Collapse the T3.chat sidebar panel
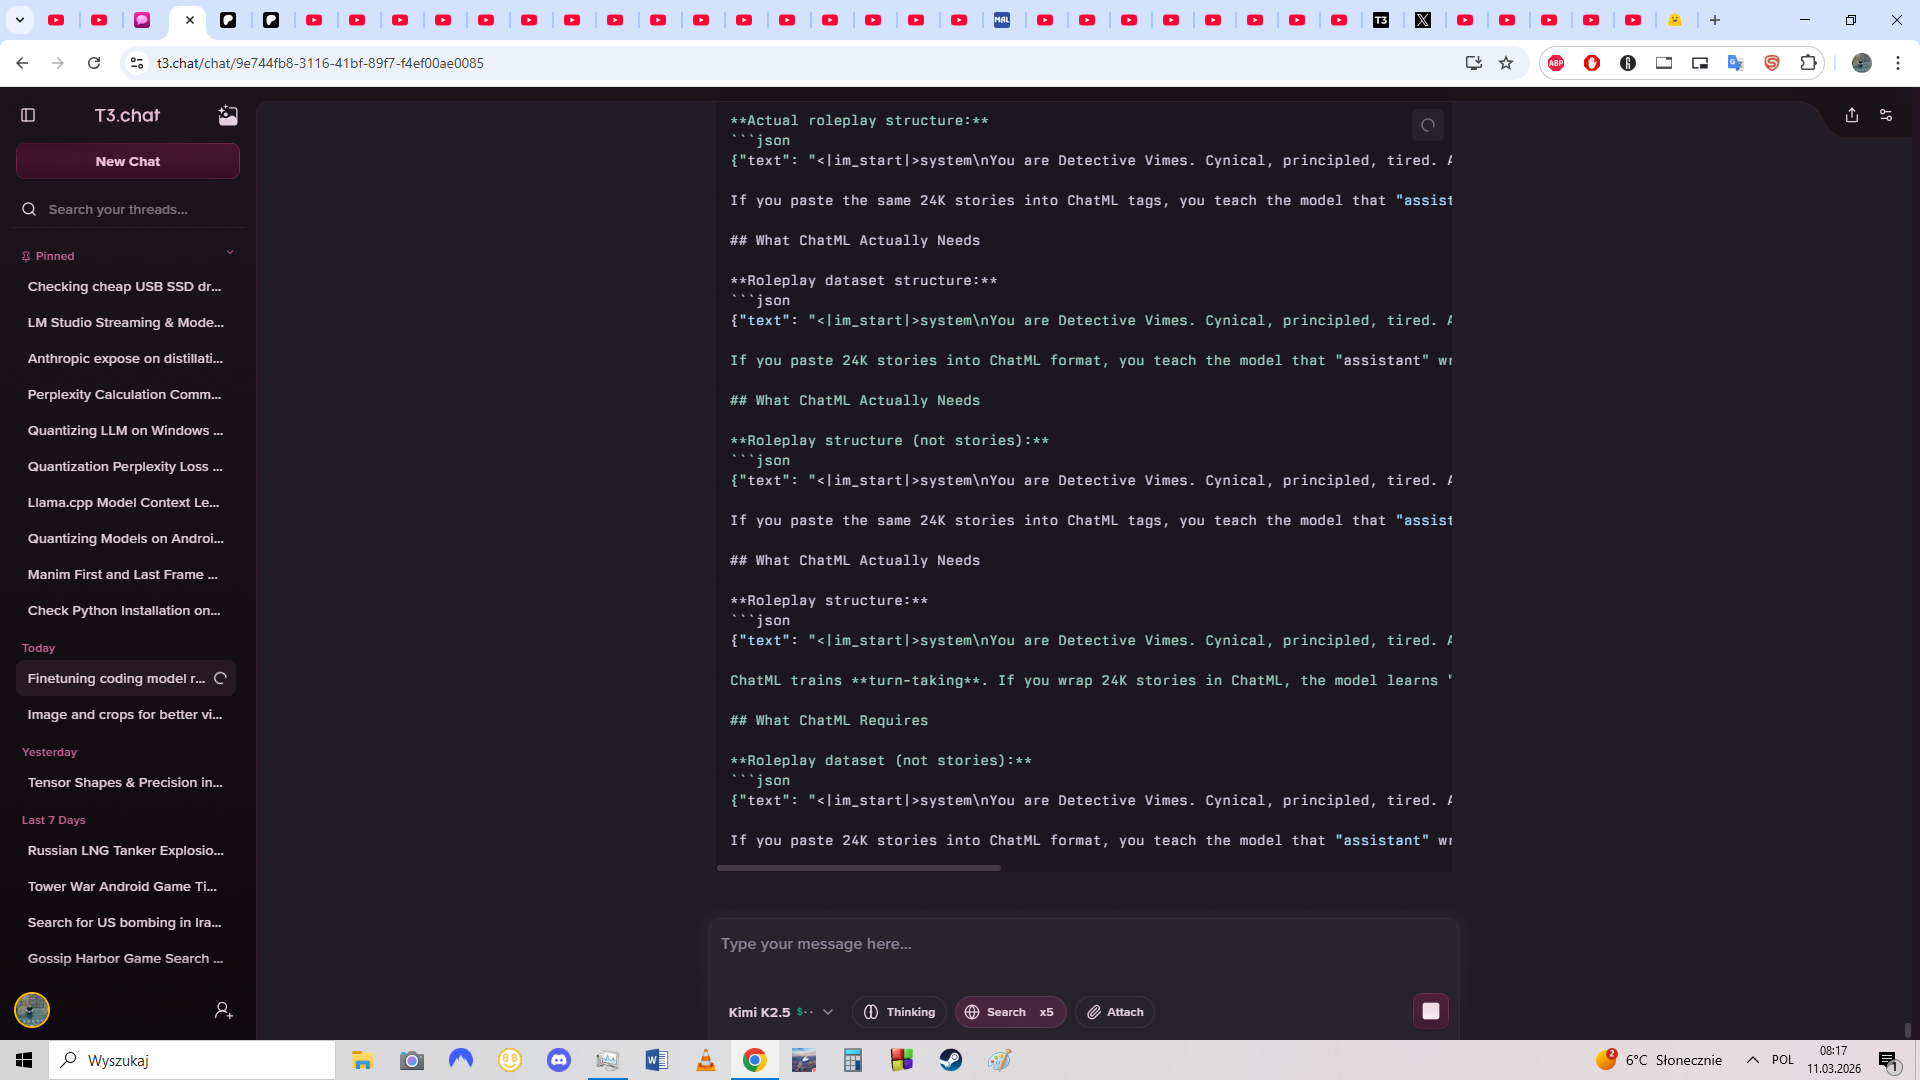Viewport: 1920px width, 1080px height. (28, 115)
